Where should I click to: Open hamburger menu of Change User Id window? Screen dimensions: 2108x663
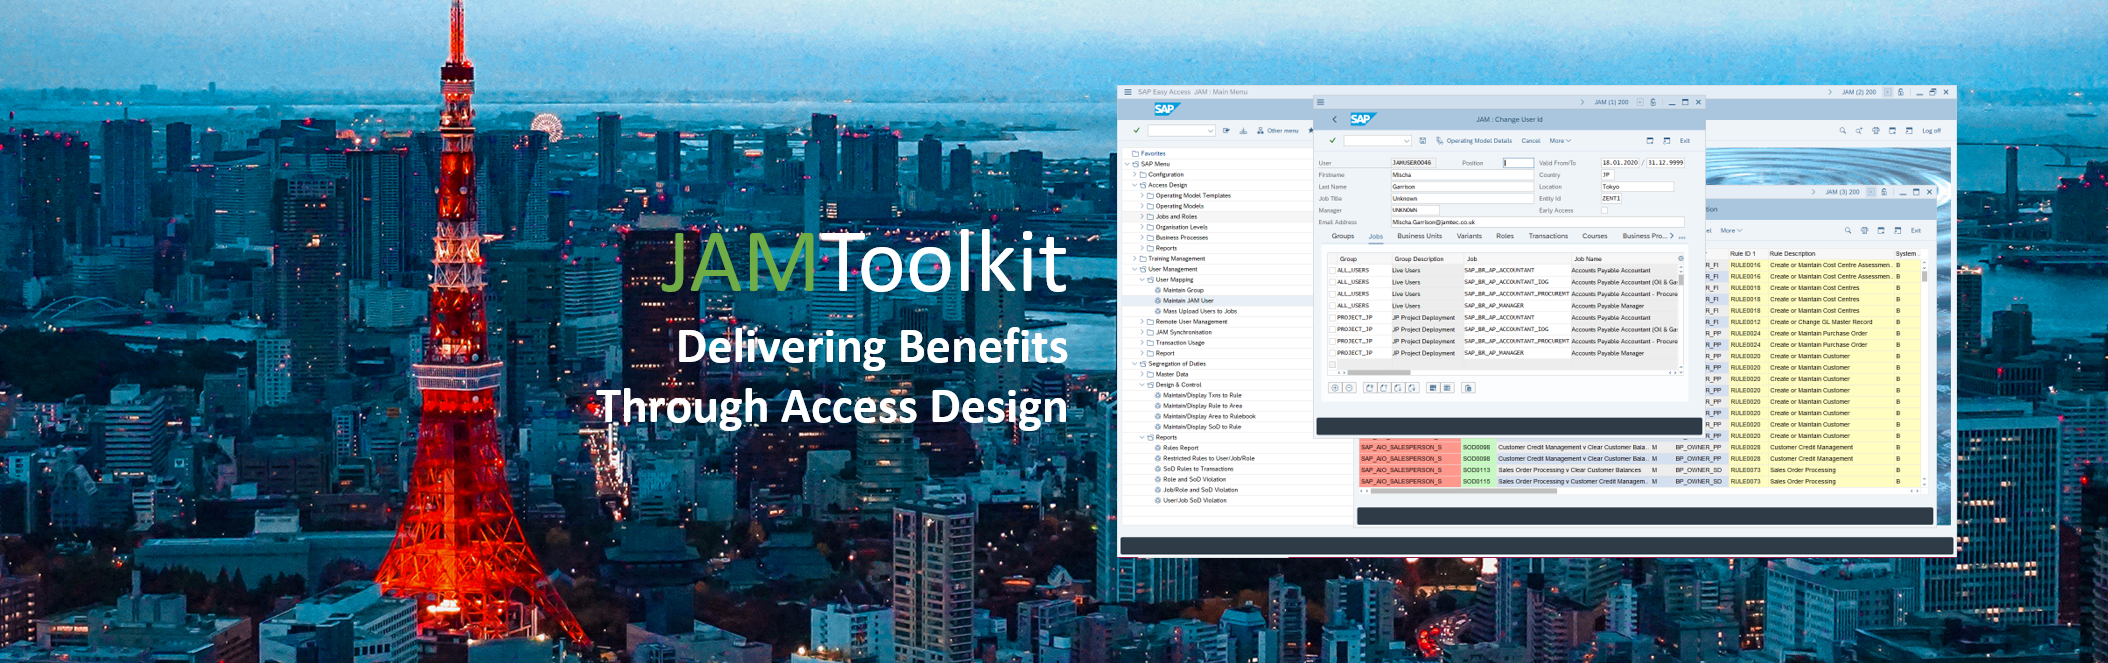[1320, 102]
